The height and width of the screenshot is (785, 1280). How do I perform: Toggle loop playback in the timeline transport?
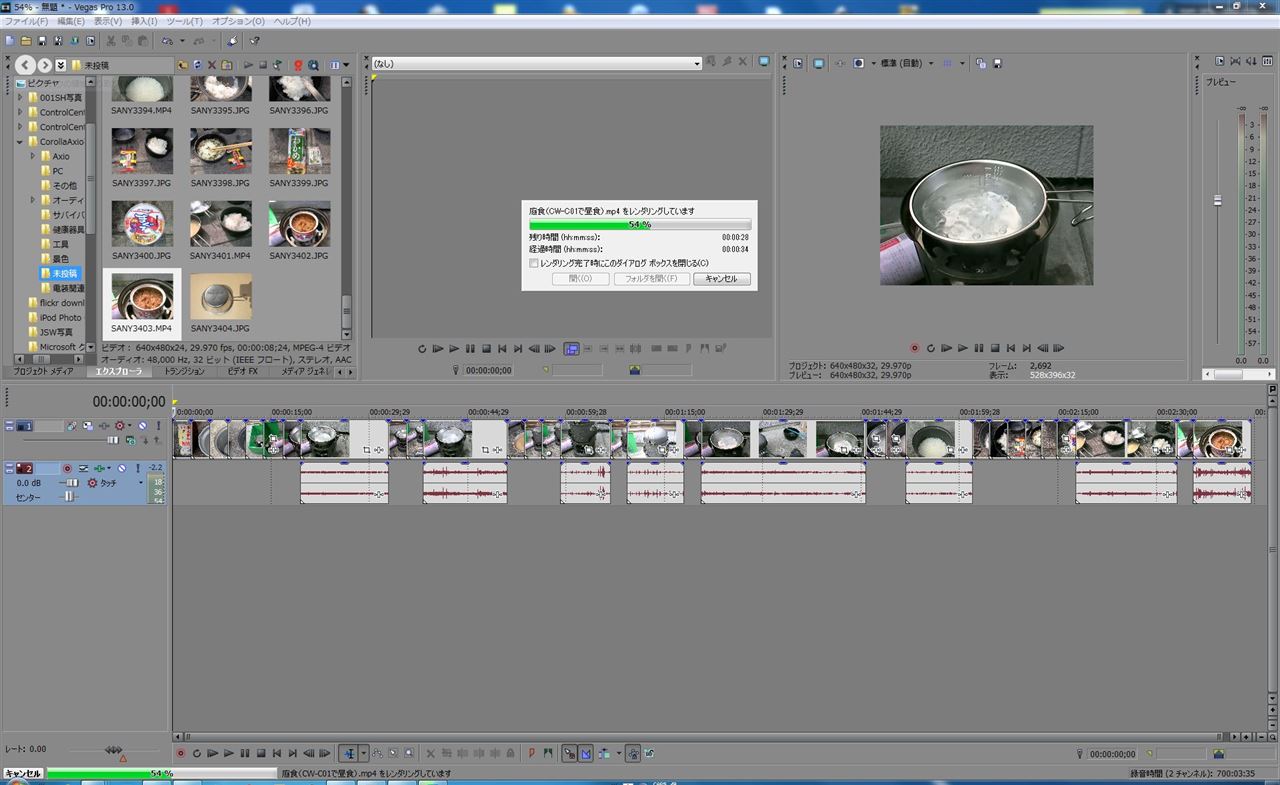pyautogui.click(x=197, y=752)
